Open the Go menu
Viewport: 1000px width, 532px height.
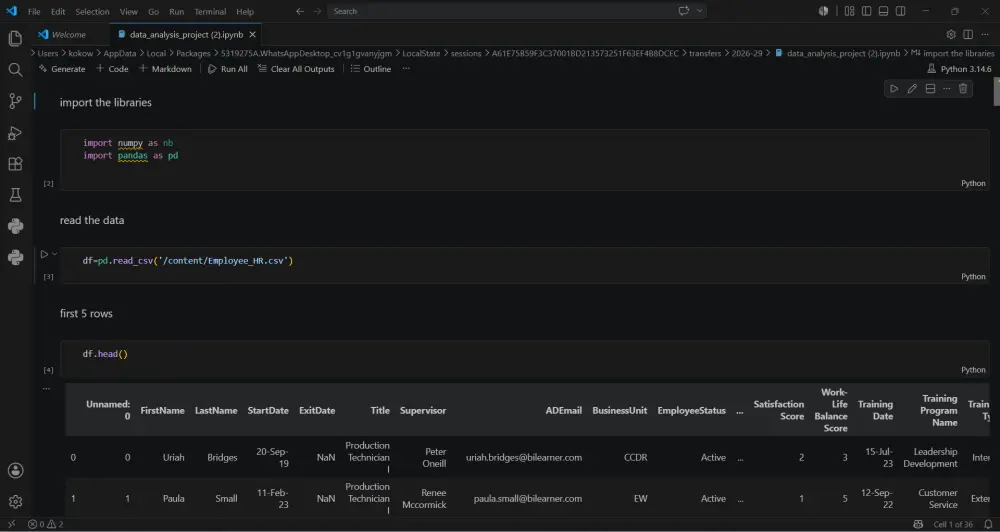click(x=153, y=11)
